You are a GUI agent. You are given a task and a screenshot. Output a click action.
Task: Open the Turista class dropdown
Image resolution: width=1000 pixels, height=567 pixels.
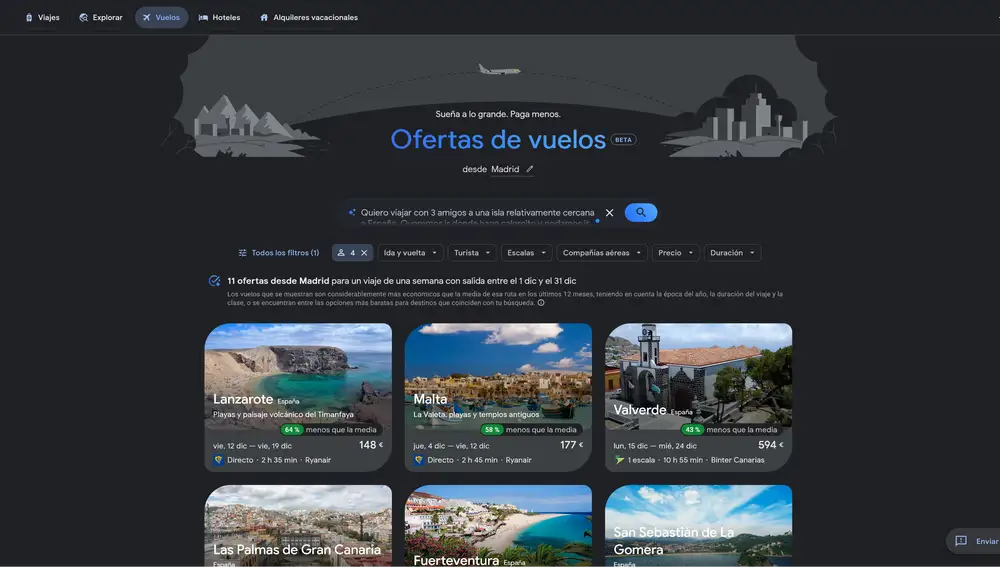tap(472, 253)
